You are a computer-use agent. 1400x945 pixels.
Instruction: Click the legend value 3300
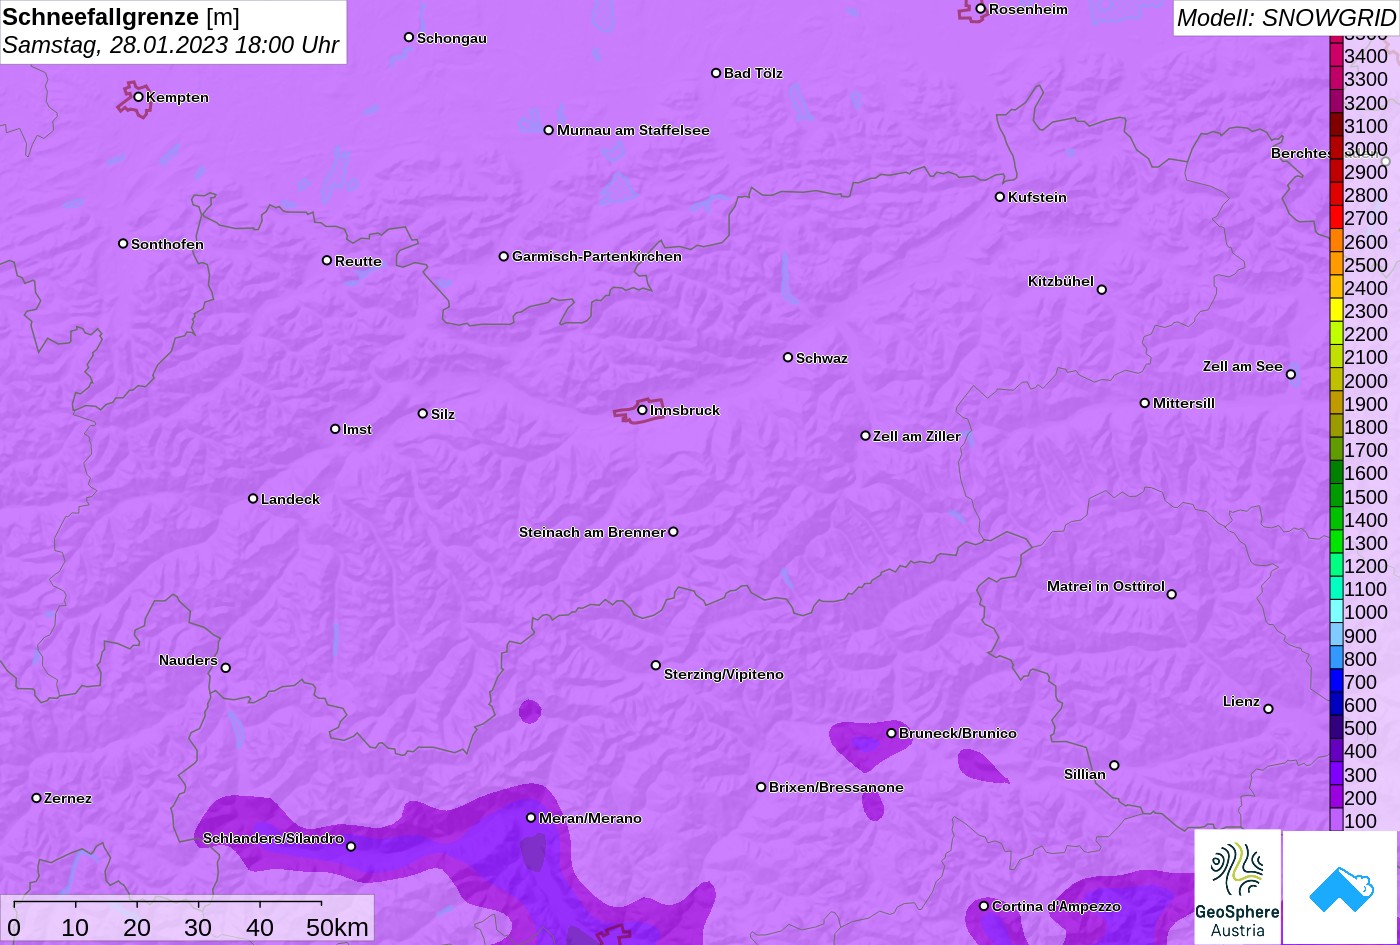(x=1366, y=79)
